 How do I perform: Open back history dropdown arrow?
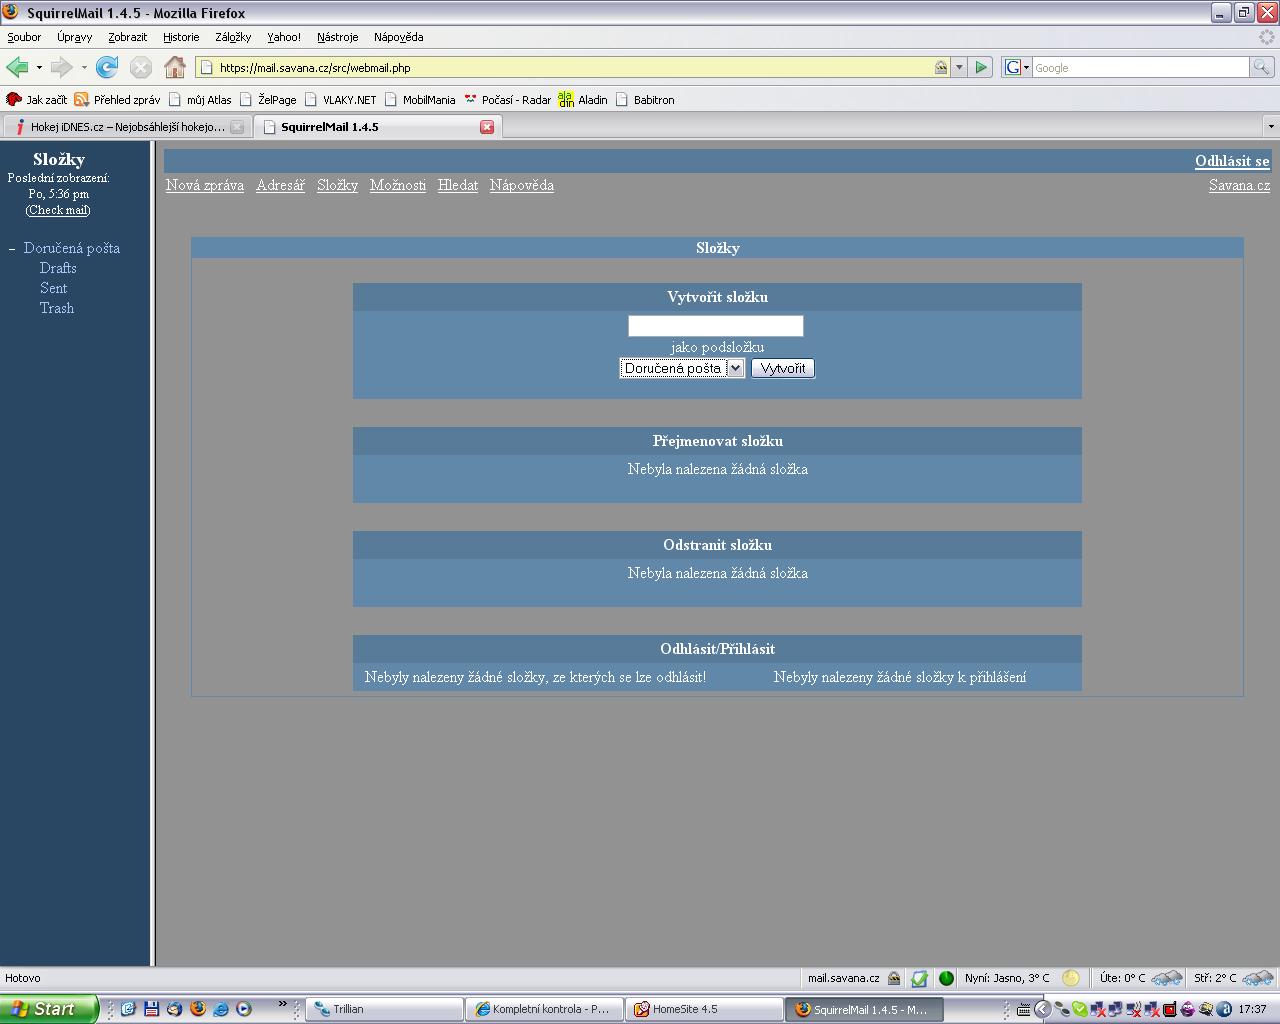click(x=39, y=67)
